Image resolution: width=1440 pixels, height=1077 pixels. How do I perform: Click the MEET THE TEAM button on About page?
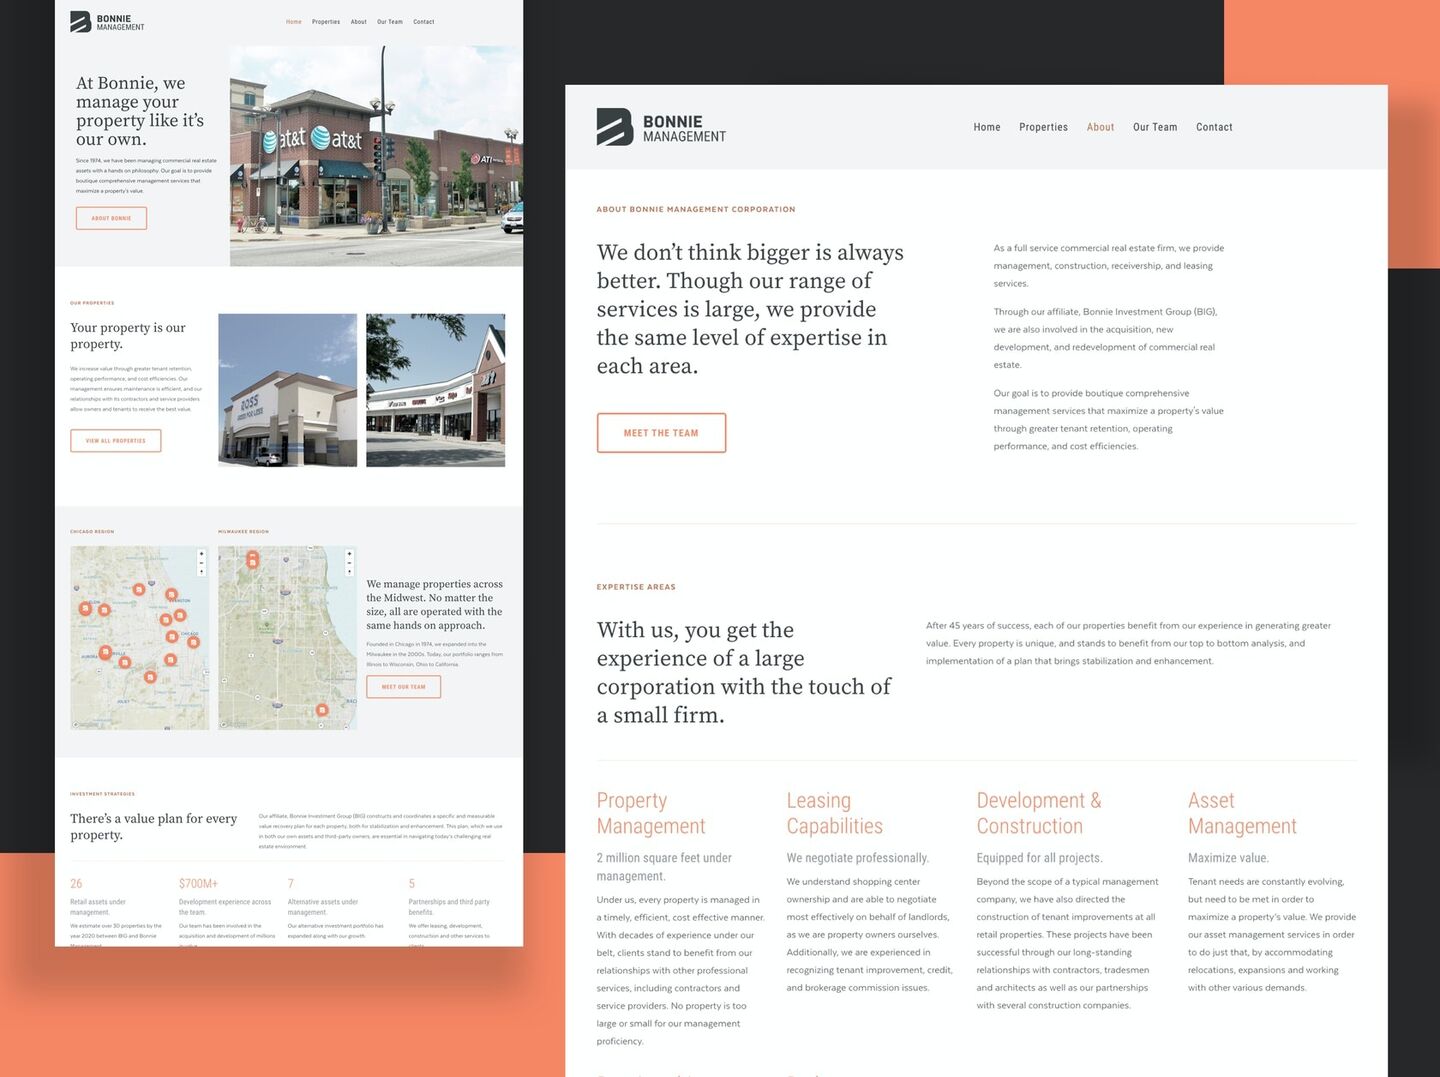click(x=661, y=433)
